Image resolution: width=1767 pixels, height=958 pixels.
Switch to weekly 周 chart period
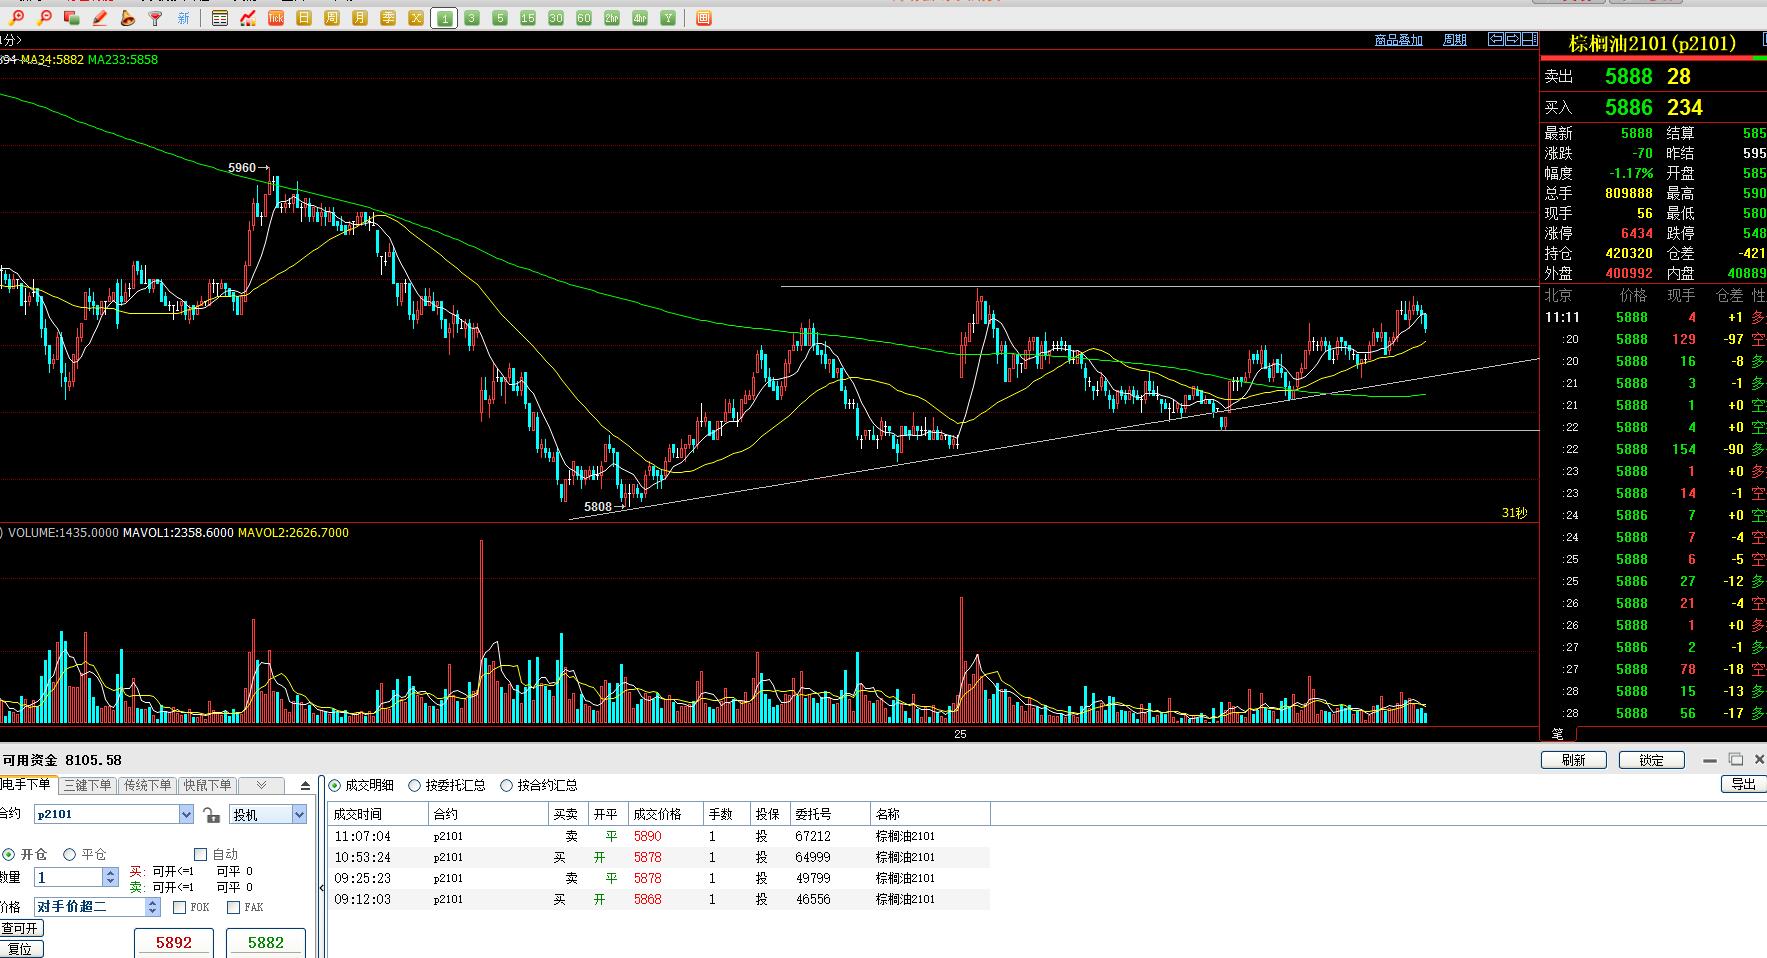[x=332, y=18]
